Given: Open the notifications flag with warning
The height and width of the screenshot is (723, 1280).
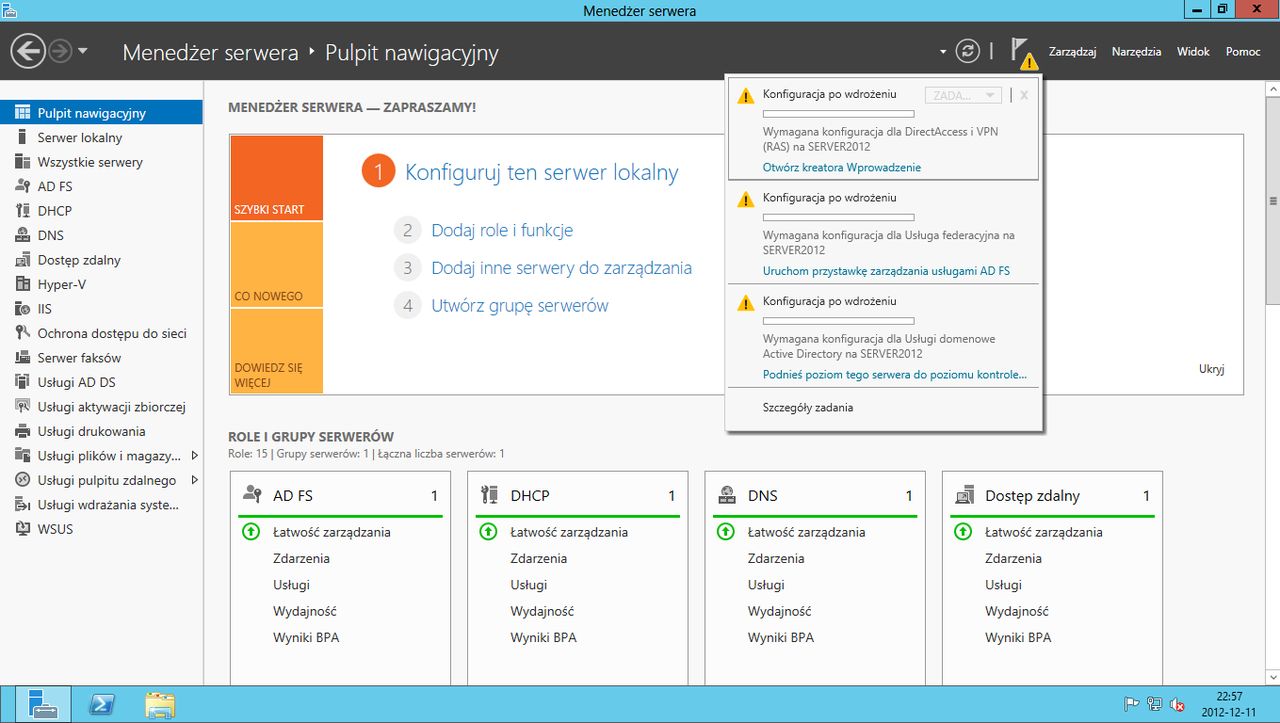Looking at the screenshot, I should [x=1023, y=52].
